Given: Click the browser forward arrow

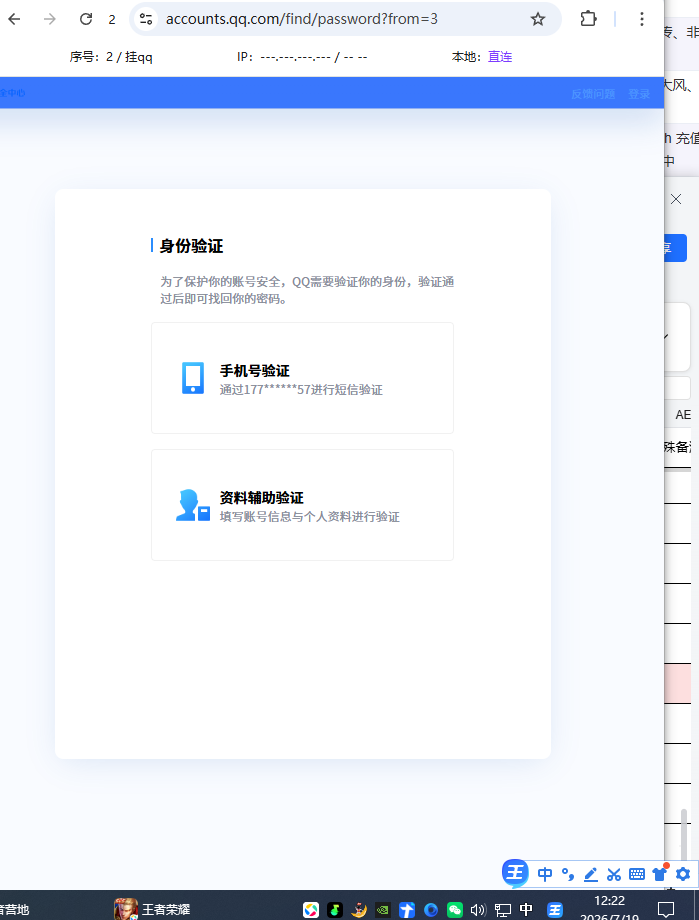Looking at the screenshot, I should [x=50, y=19].
